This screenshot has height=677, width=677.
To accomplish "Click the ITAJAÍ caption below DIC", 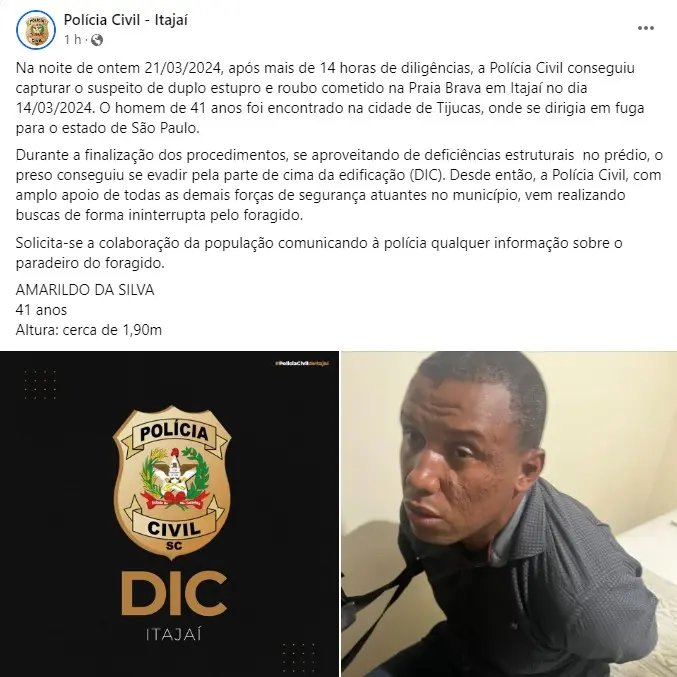I will [x=174, y=635].
